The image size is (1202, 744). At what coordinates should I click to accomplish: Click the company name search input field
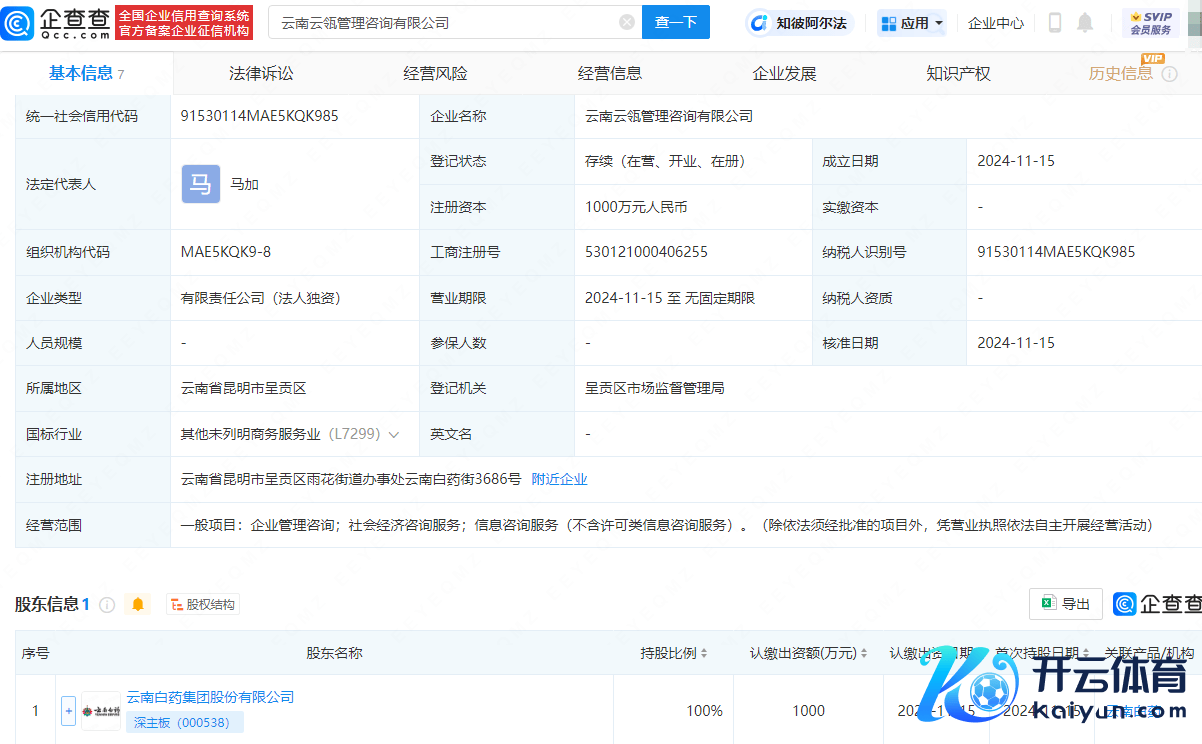[x=440, y=22]
